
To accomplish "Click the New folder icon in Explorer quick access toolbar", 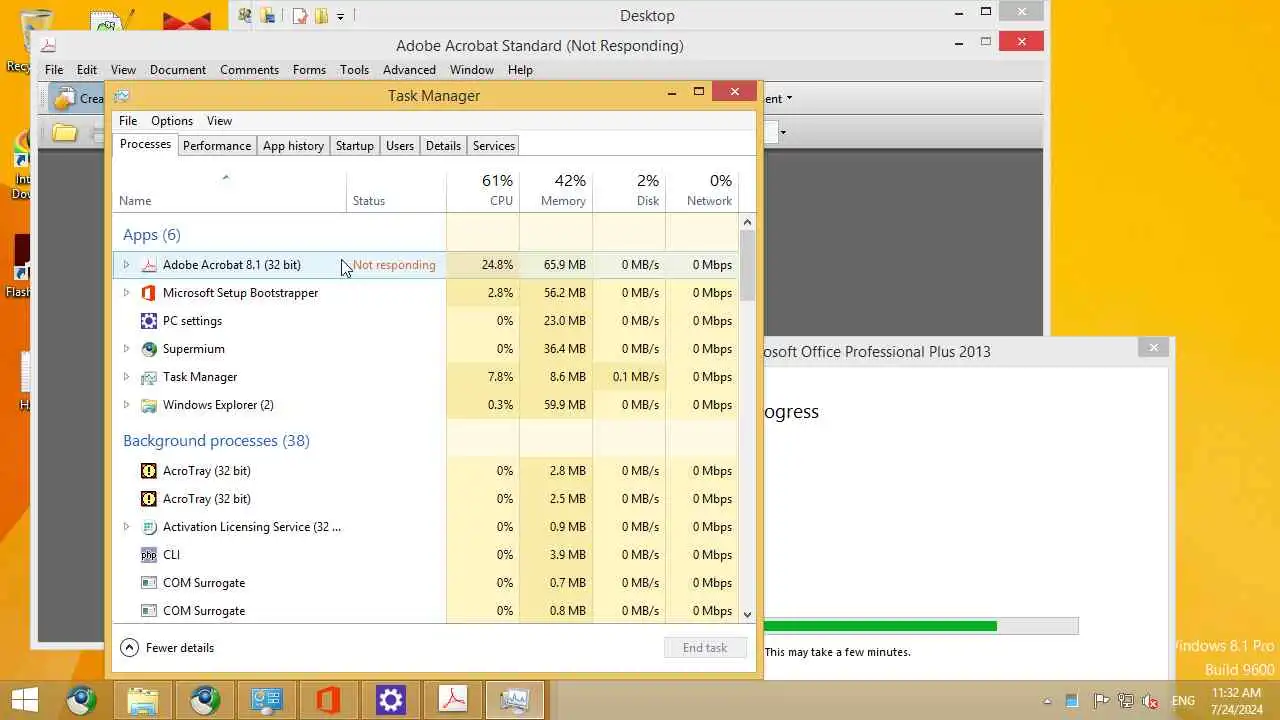I will click(x=321, y=16).
